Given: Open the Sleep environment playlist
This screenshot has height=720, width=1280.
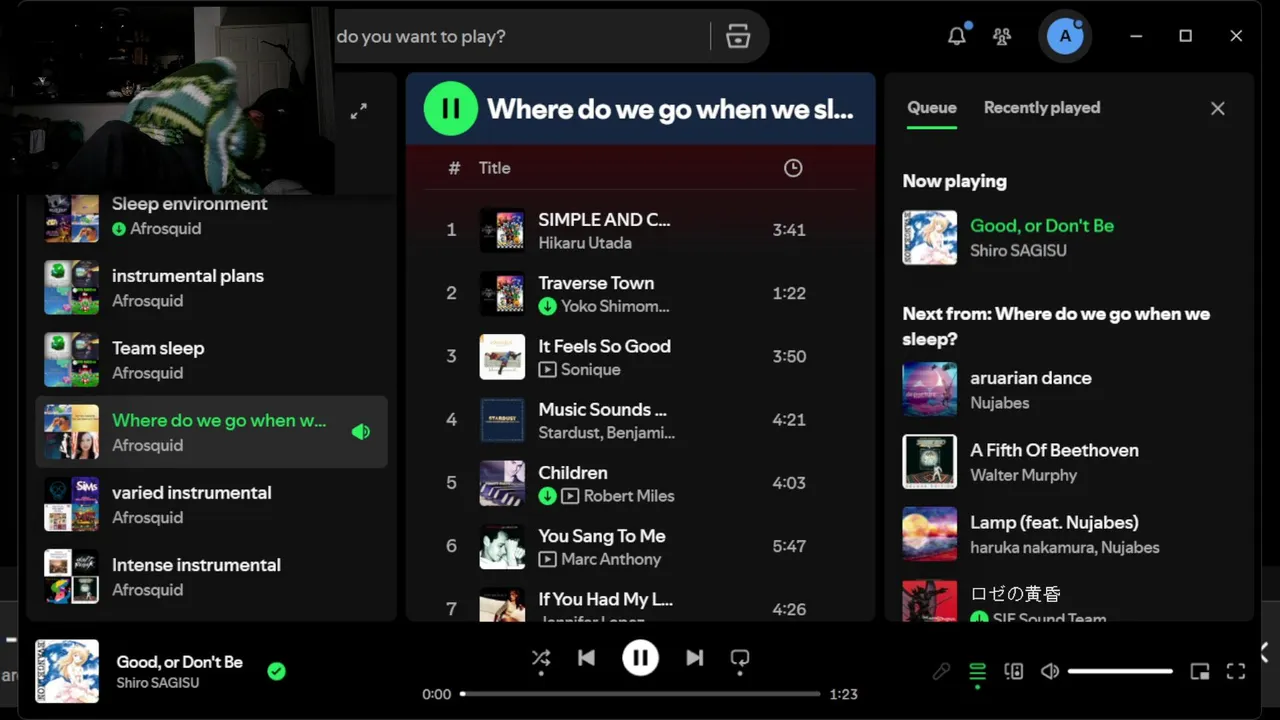Looking at the screenshot, I should point(211,215).
